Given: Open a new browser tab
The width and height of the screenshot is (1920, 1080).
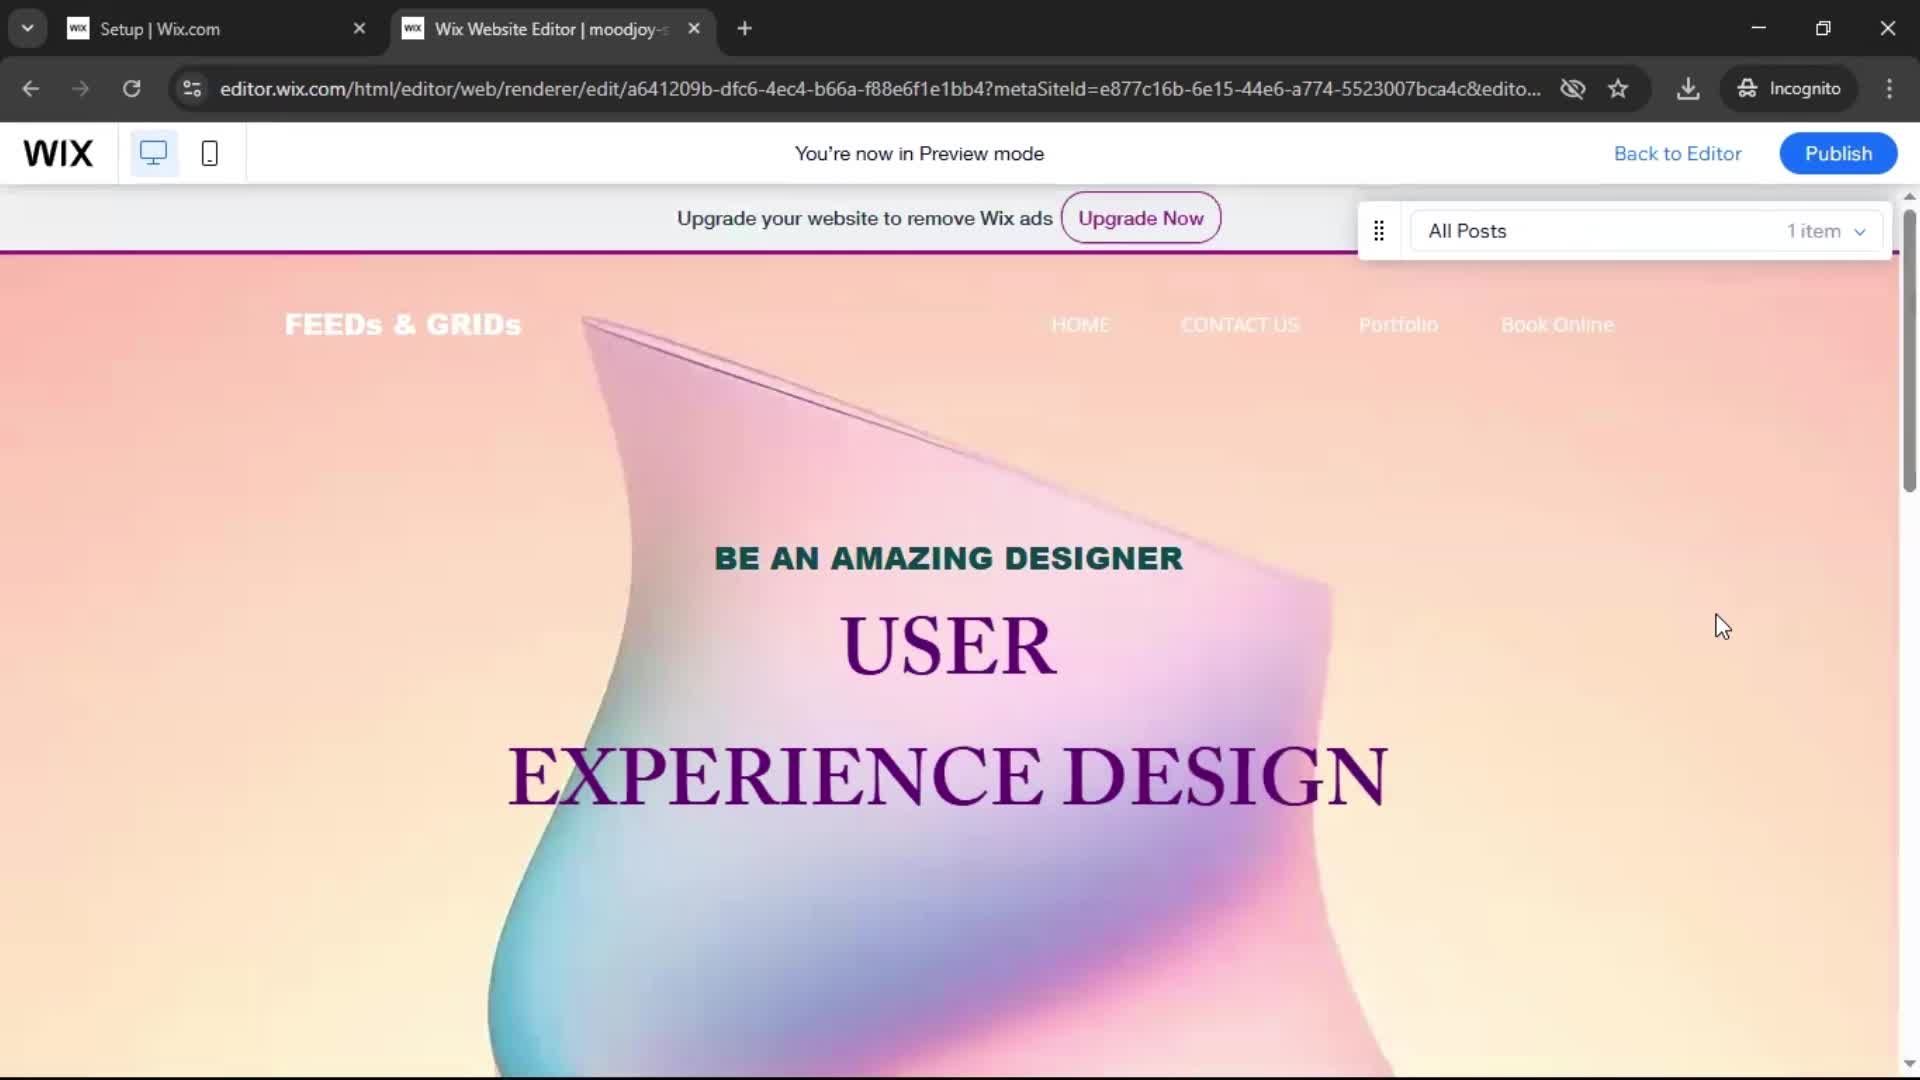Looking at the screenshot, I should click(x=744, y=29).
